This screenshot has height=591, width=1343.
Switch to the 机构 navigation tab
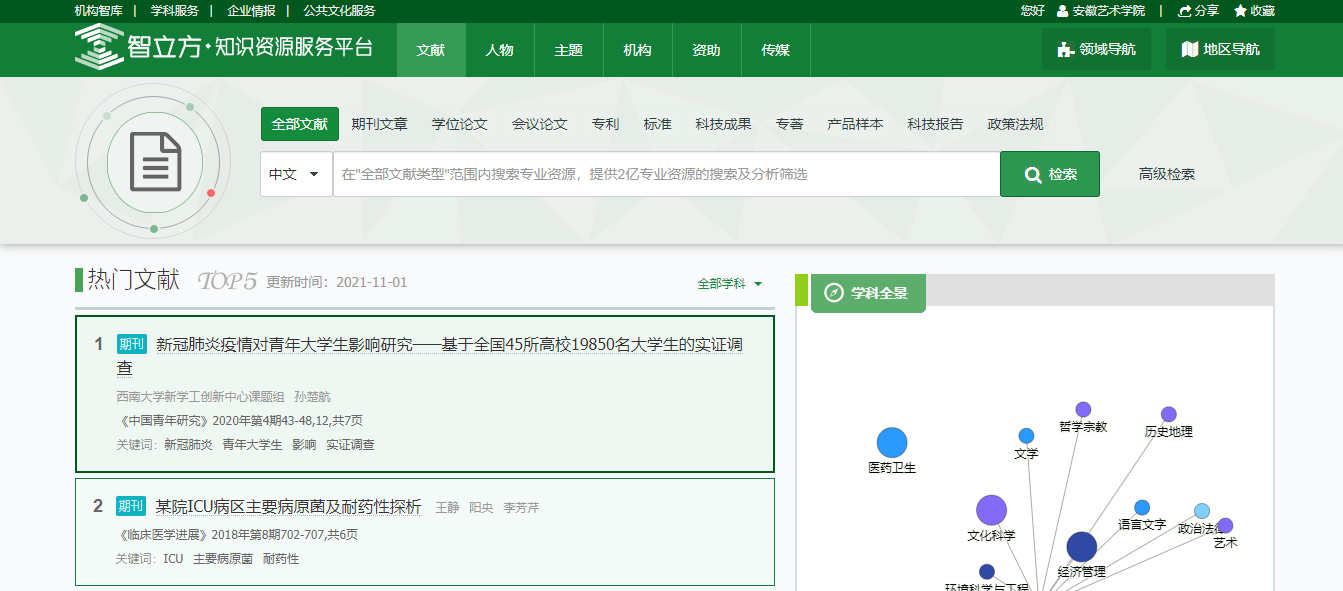[x=637, y=50]
